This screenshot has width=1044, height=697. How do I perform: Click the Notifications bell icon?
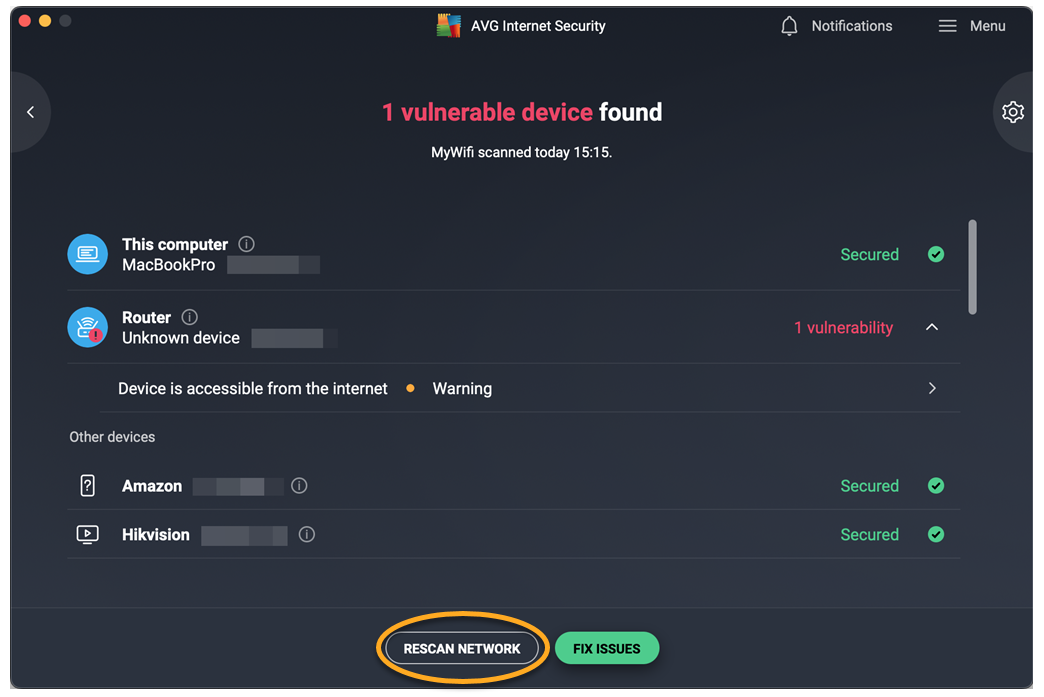point(789,26)
